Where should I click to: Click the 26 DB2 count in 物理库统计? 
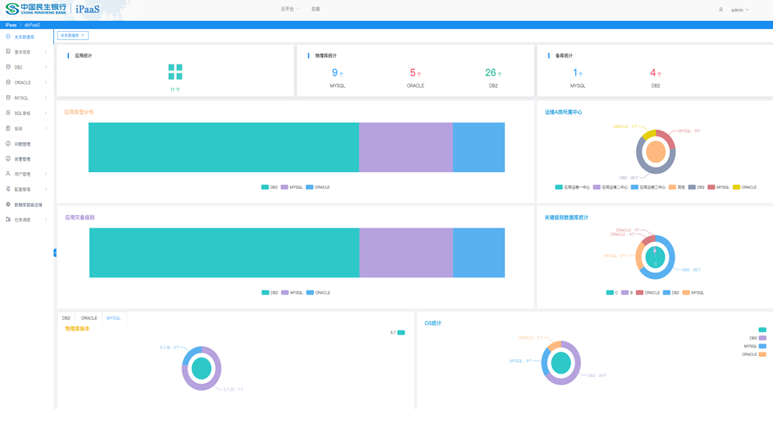point(493,73)
